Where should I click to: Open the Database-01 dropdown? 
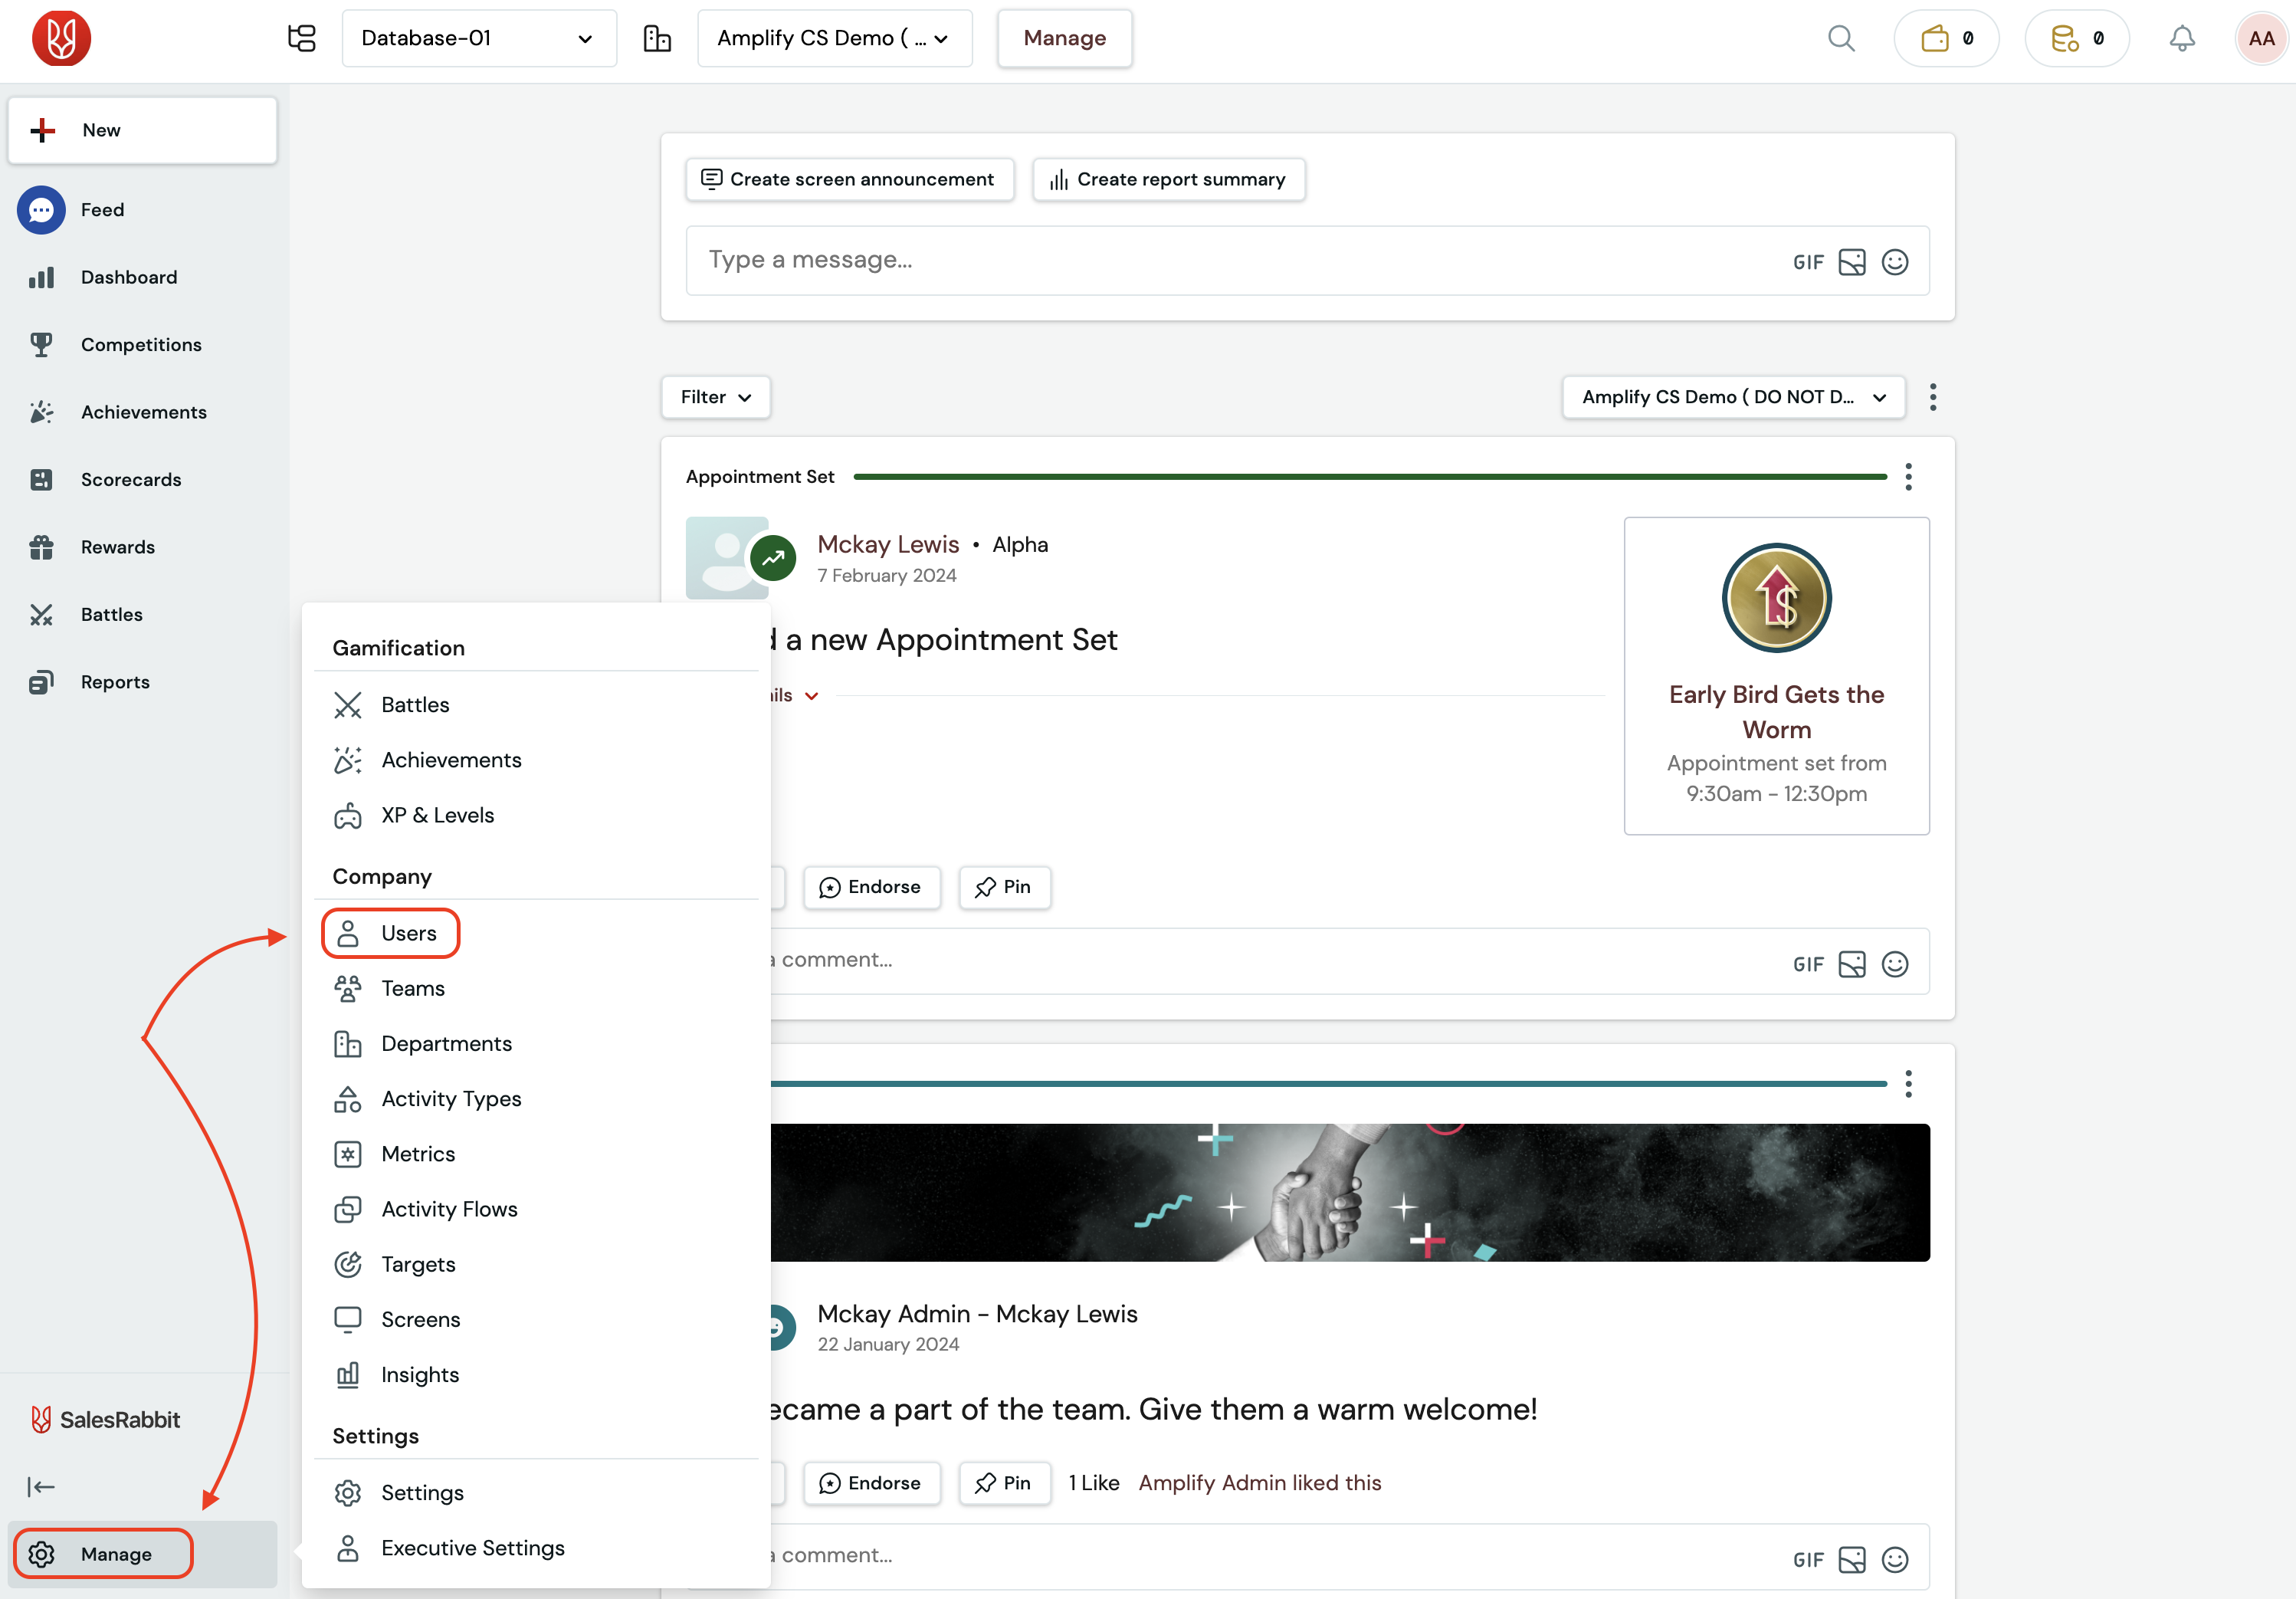pos(479,38)
